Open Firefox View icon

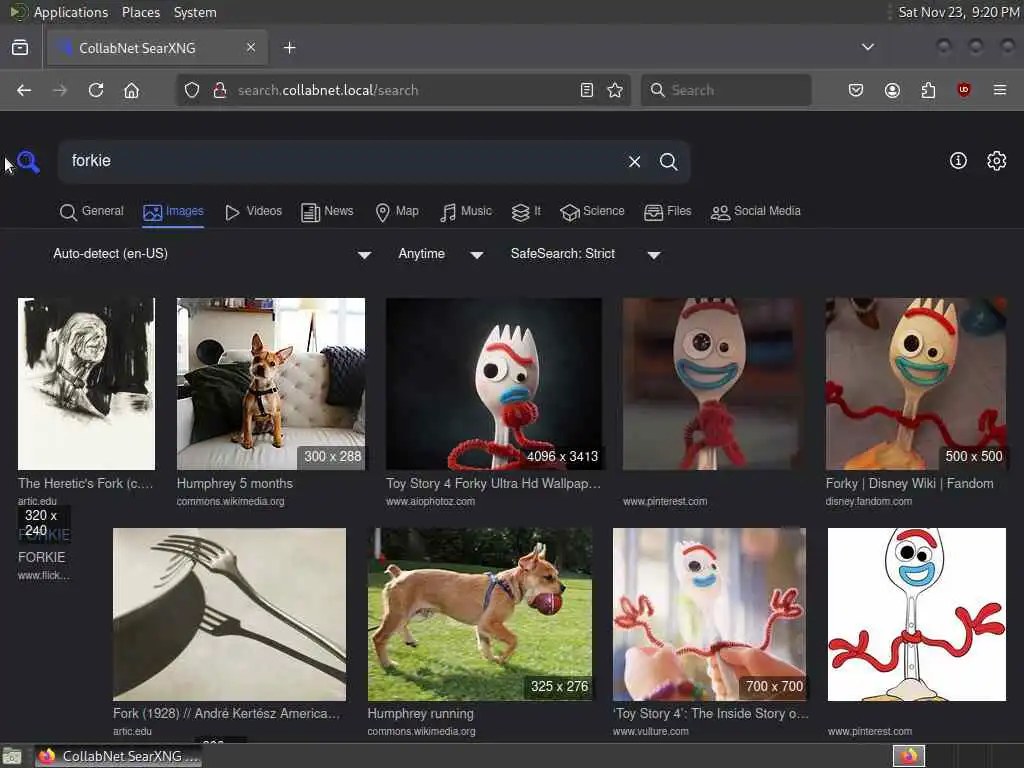20,47
